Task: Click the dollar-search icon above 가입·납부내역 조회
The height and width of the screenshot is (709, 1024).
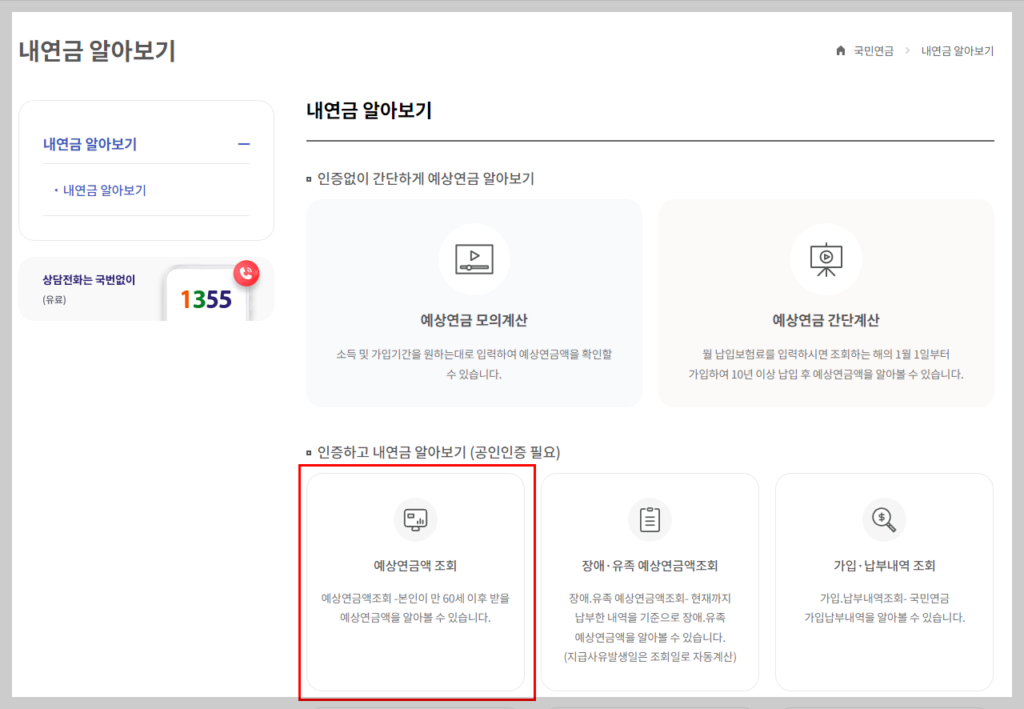Action: click(x=884, y=519)
